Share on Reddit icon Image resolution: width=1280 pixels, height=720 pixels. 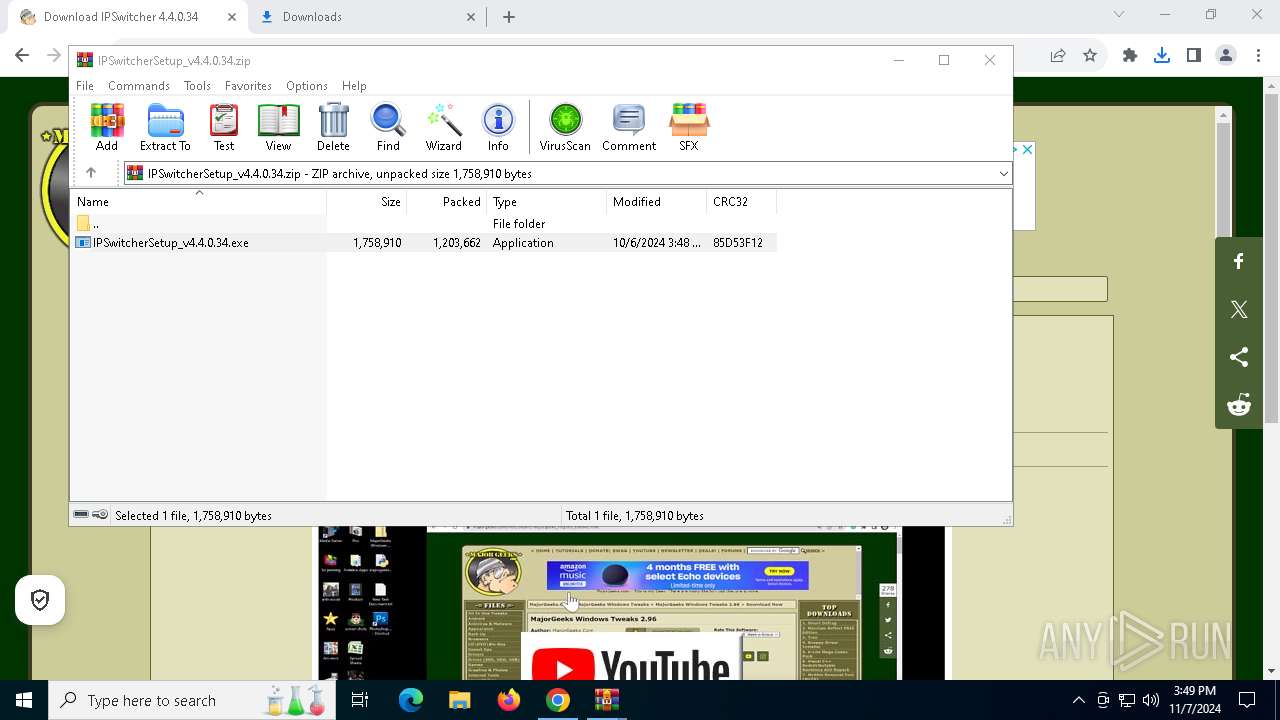[1239, 405]
